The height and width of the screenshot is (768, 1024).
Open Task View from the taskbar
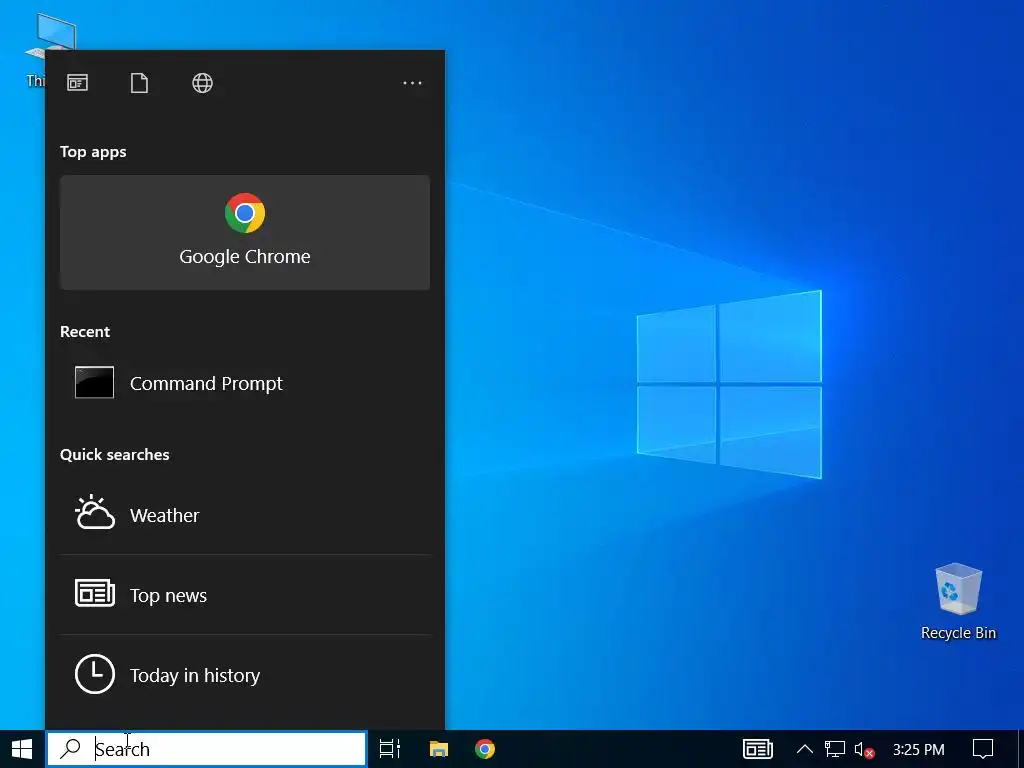pyautogui.click(x=390, y=749)
